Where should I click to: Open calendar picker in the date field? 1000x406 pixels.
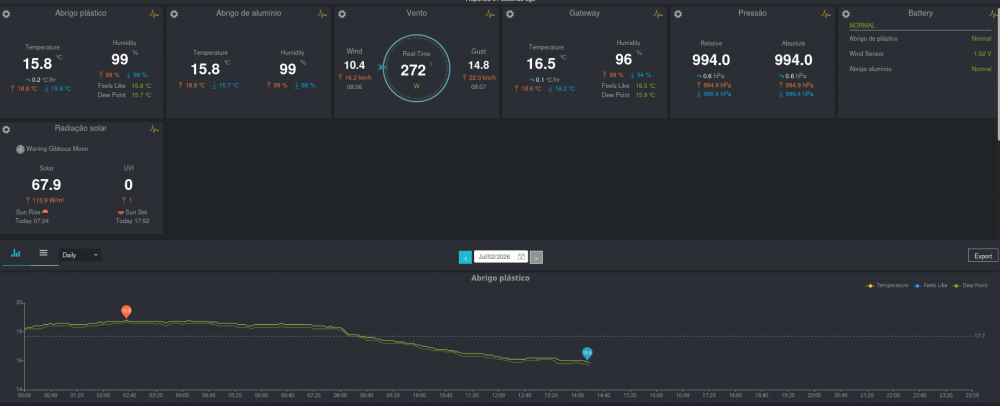click(521, 257)
